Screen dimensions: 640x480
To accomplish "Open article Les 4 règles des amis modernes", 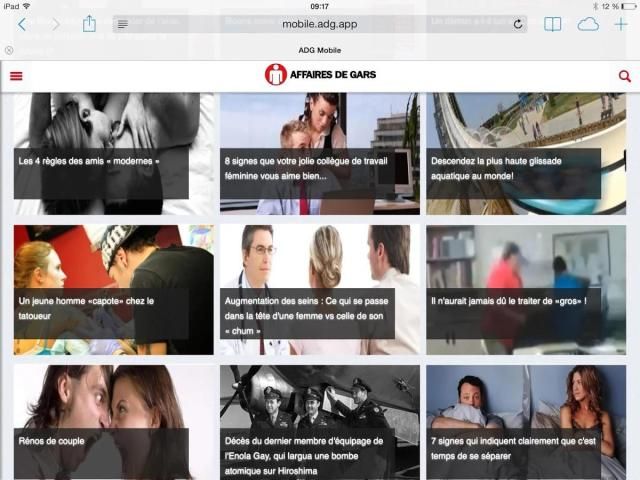I will [113, 153].
